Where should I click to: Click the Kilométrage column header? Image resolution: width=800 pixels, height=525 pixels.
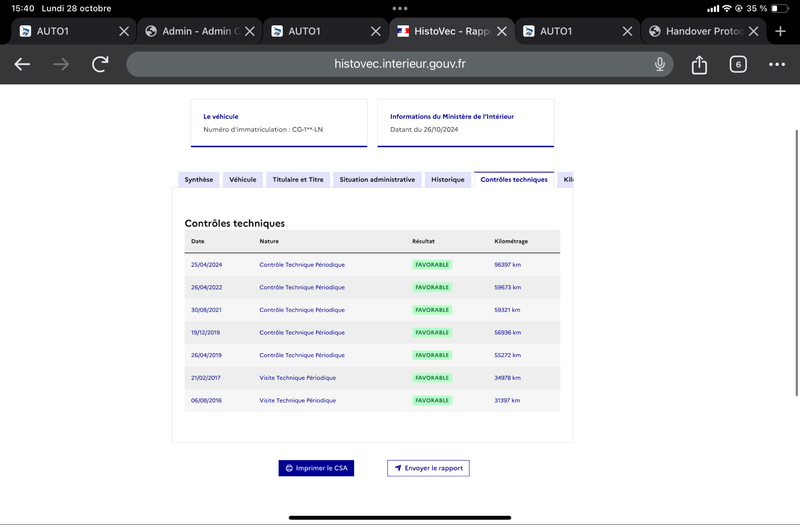(x=511, y=241)
